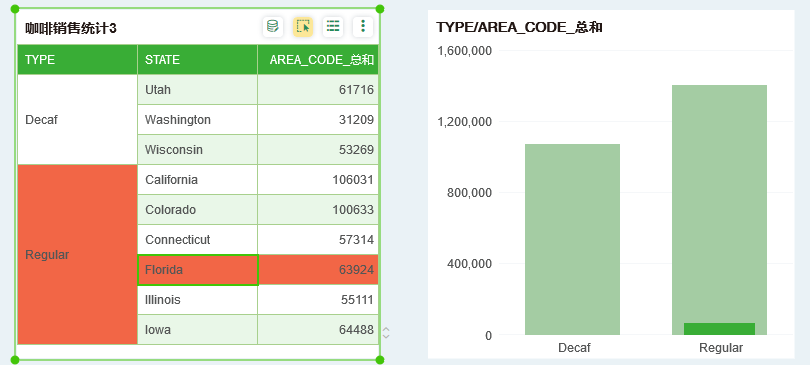Select the STATE column header
The width and height of the screenshot is (810, 365).
click(197, 59)
